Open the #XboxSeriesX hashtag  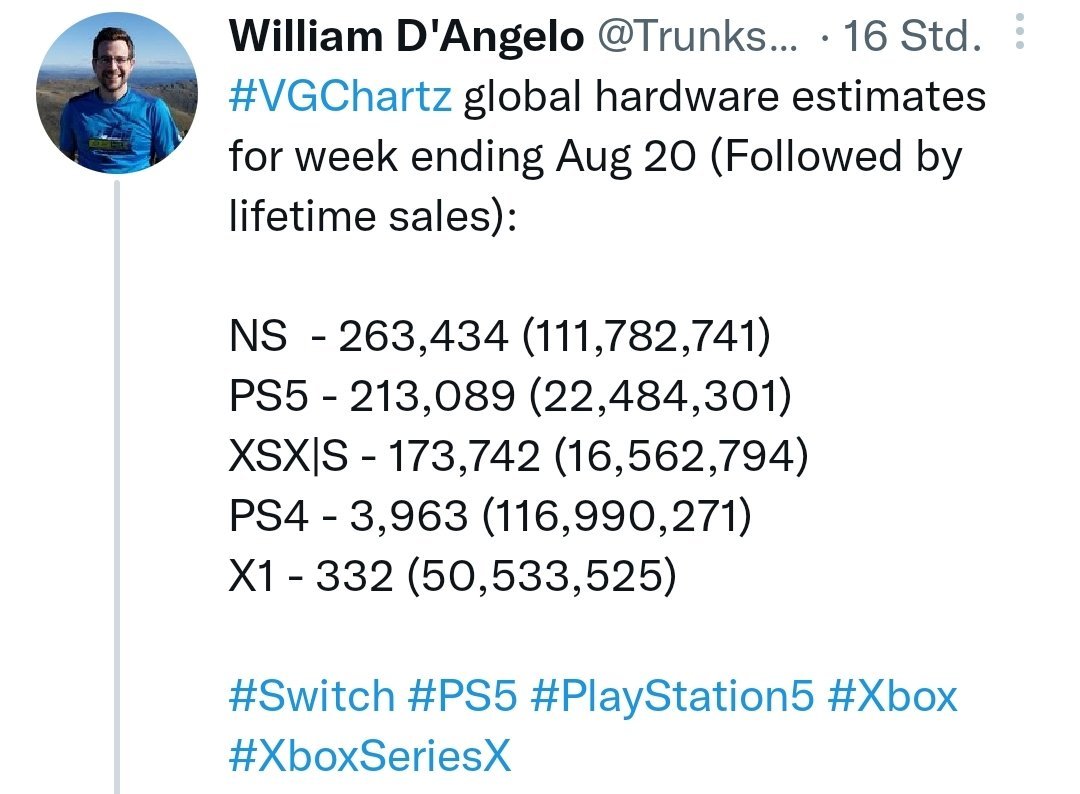coord(371,755)
